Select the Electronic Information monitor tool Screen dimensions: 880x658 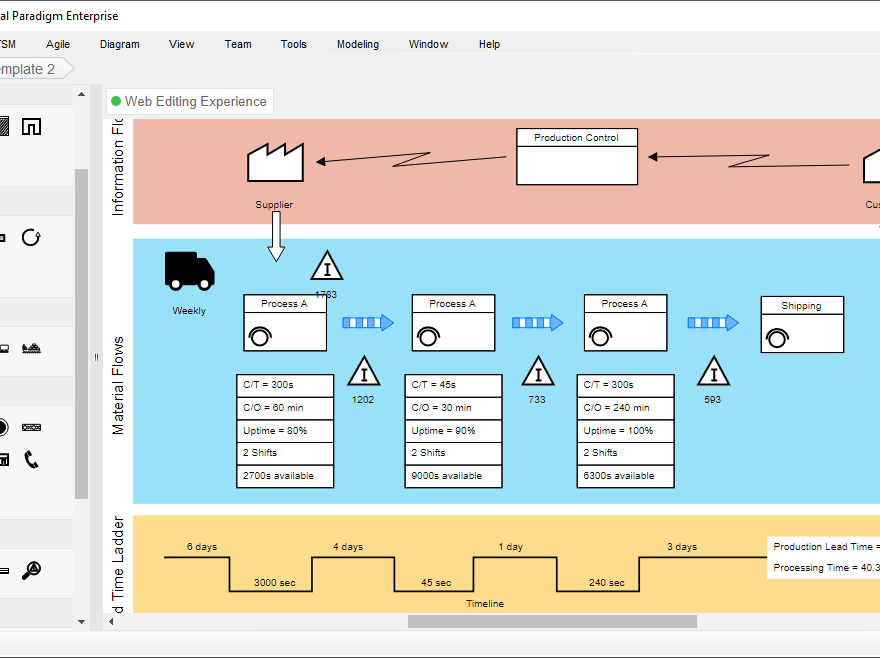(x=3, y=347)
